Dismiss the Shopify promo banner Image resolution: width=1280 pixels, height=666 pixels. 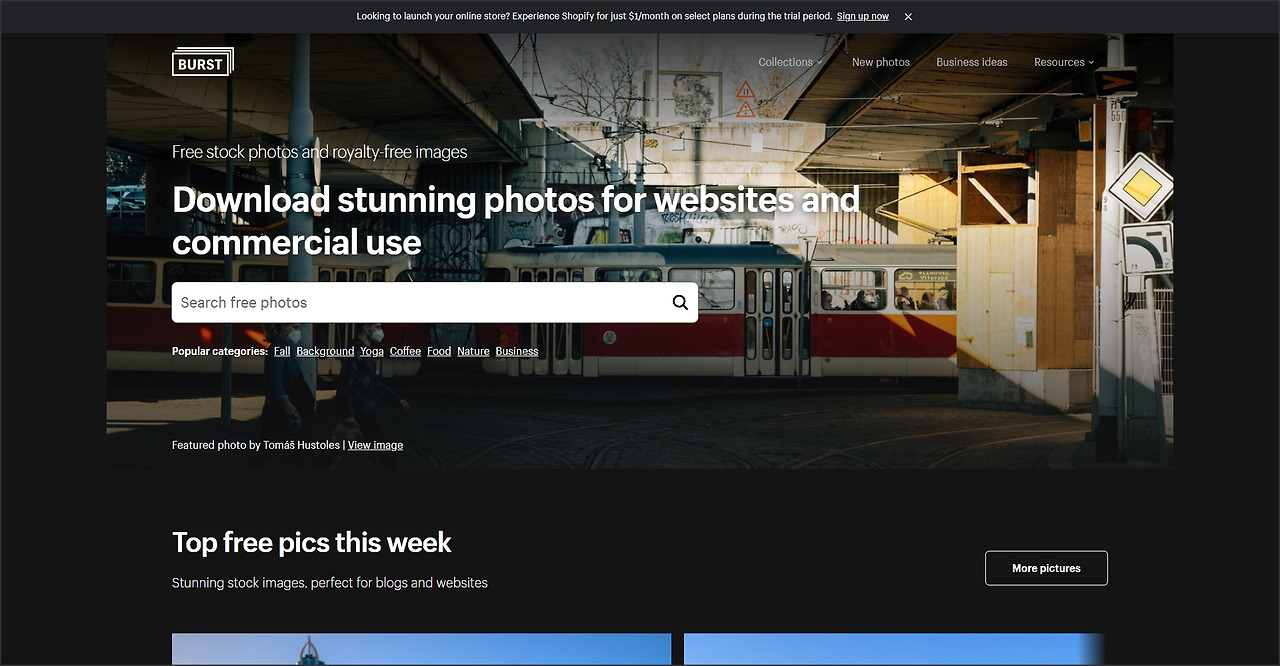tap(908, 16)
